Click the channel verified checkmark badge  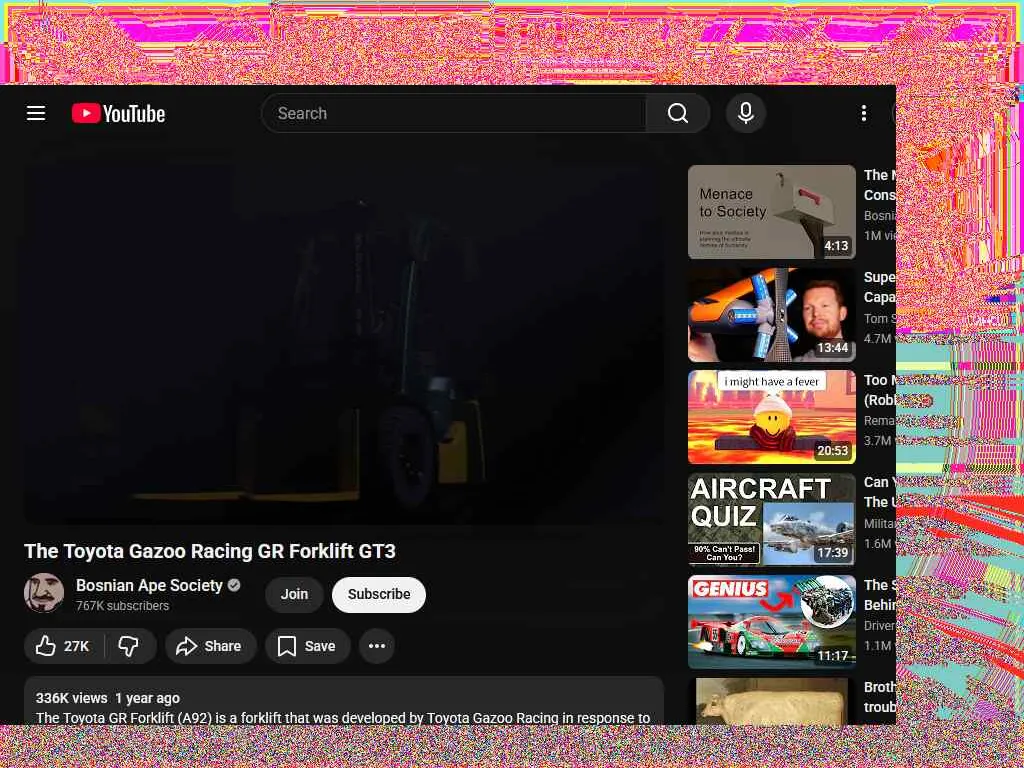(233, 585)
